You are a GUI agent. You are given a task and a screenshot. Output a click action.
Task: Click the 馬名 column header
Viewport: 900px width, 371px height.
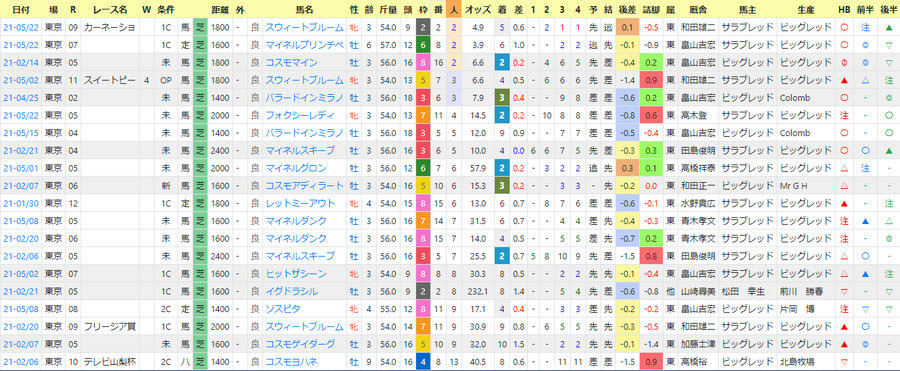(304, 10)
